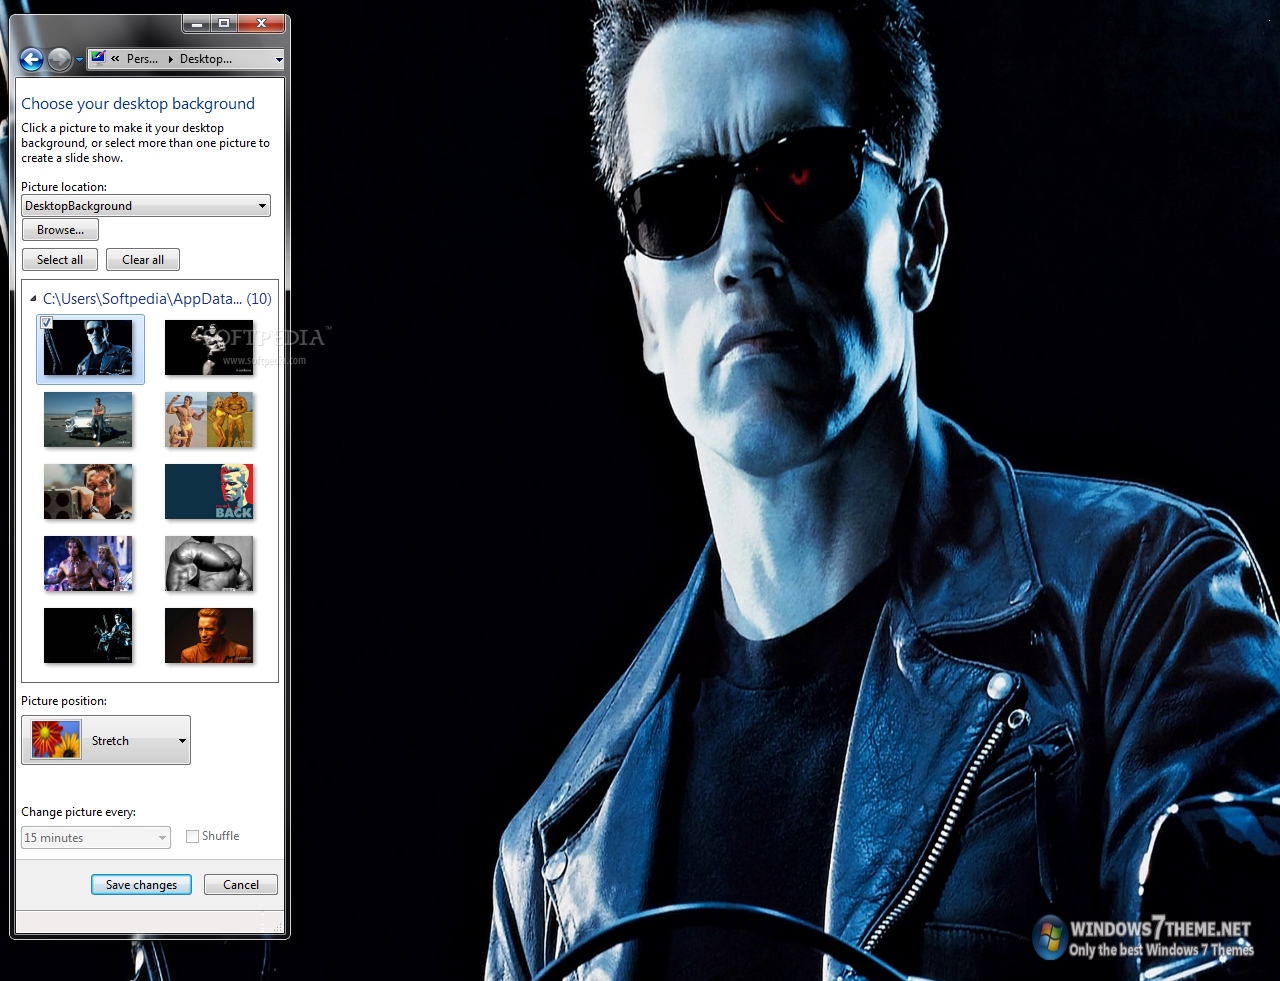Click the 'Picture location:' label
The image size is (1280, 981).
[64, 187]
